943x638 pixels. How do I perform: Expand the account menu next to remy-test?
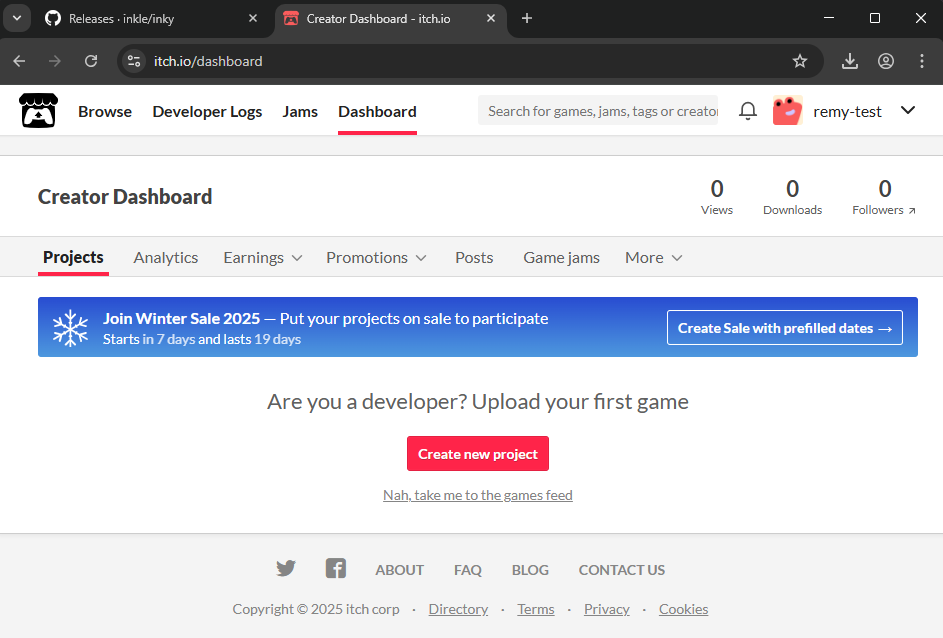(908, 110)
